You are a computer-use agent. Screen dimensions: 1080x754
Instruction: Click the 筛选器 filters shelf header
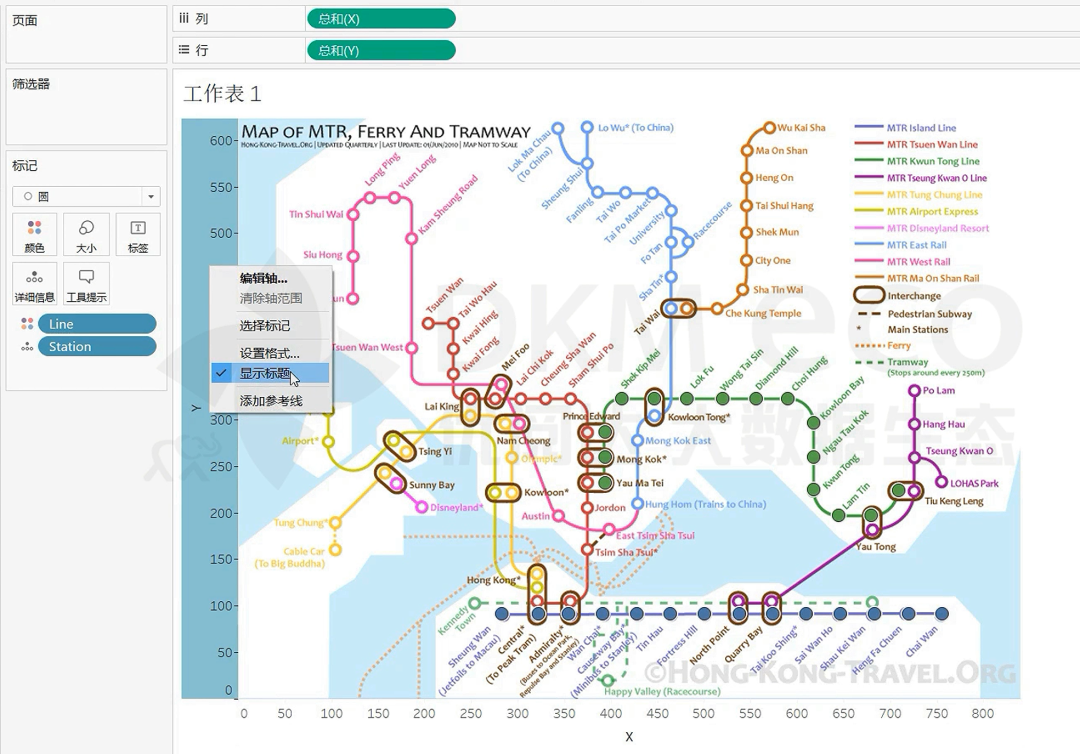[x=31, y=84]
